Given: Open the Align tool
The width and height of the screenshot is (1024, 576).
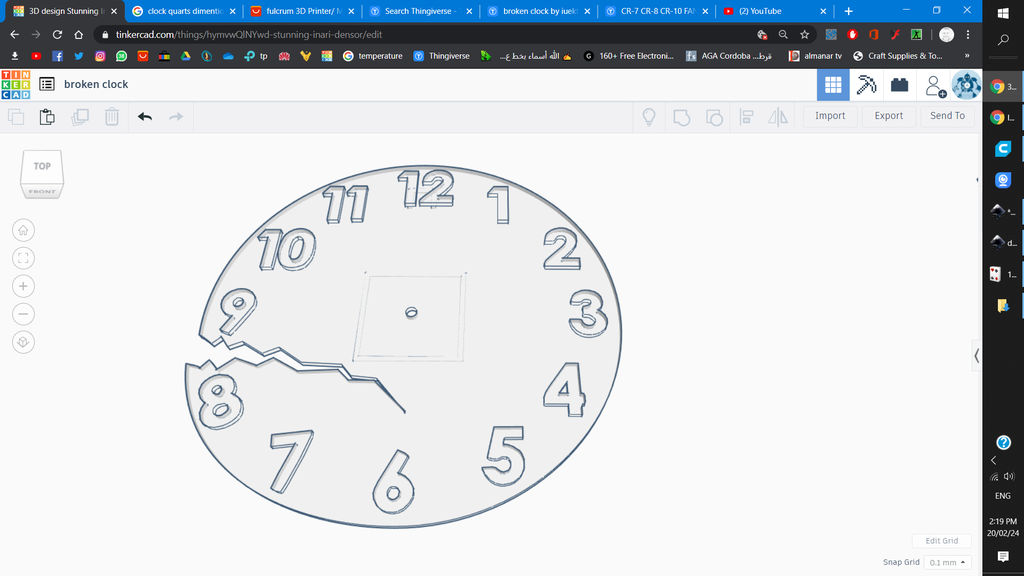Looking at the screenshot, I should click(746, 117).
